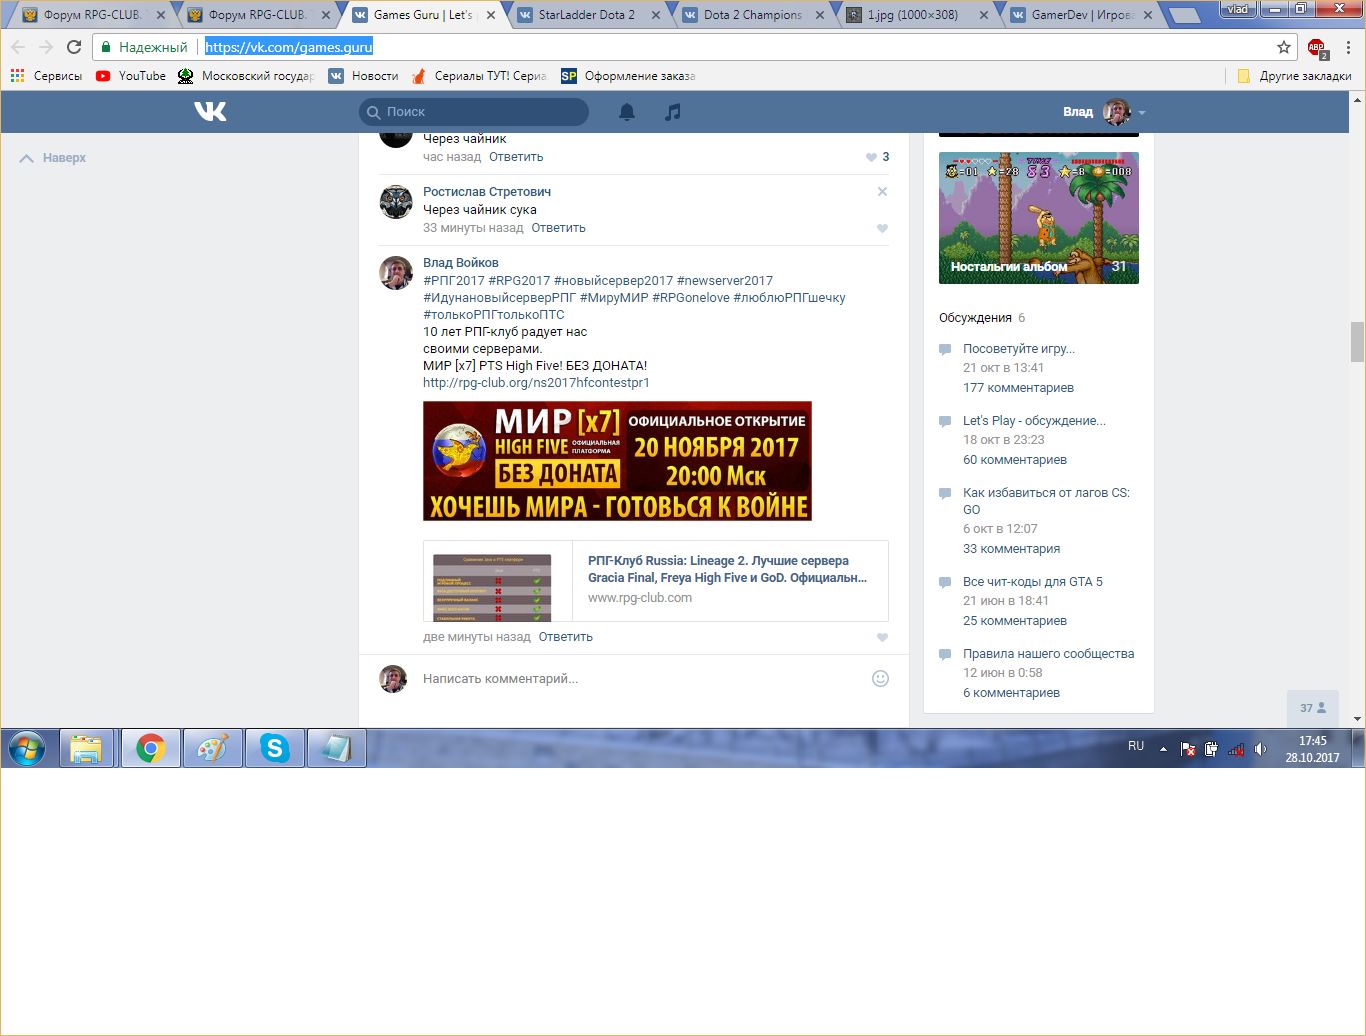Open the VK music player icon
This screenshot has width=1366, height=1036.
click(673, 112)
